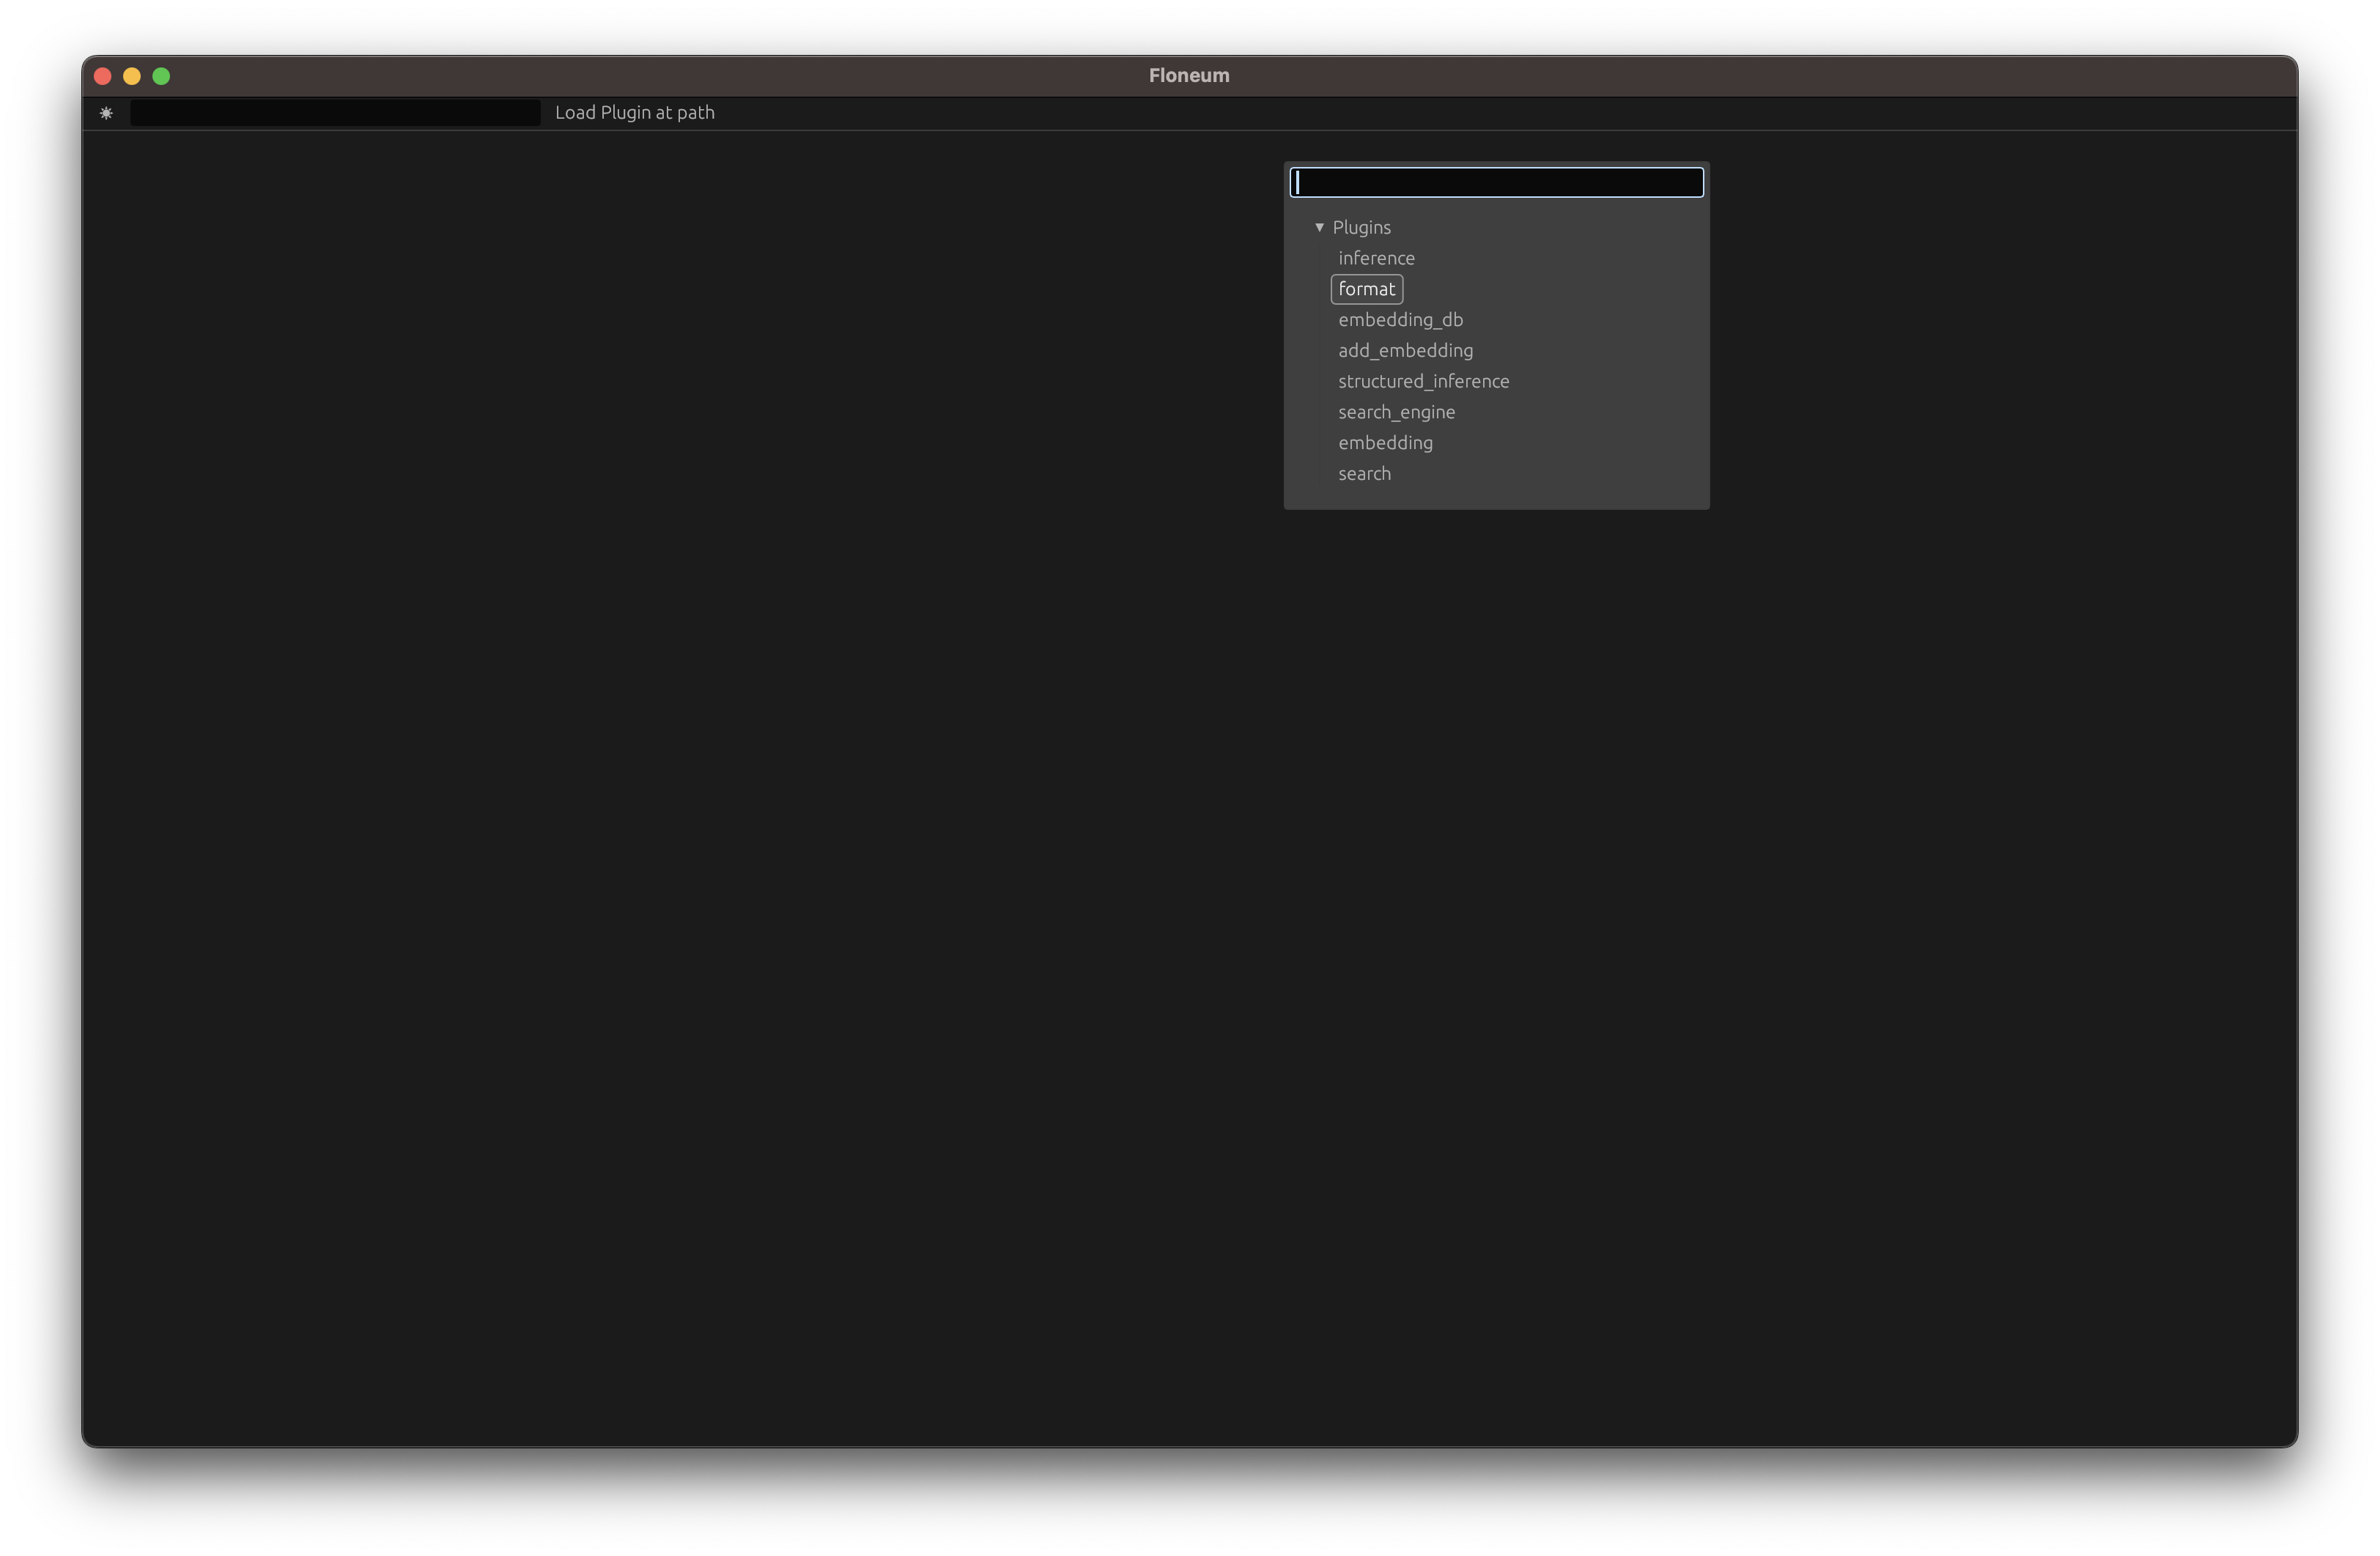2380x1556 pixels.
Task: Click the Plugins header label
Action: coord(1361,228)
